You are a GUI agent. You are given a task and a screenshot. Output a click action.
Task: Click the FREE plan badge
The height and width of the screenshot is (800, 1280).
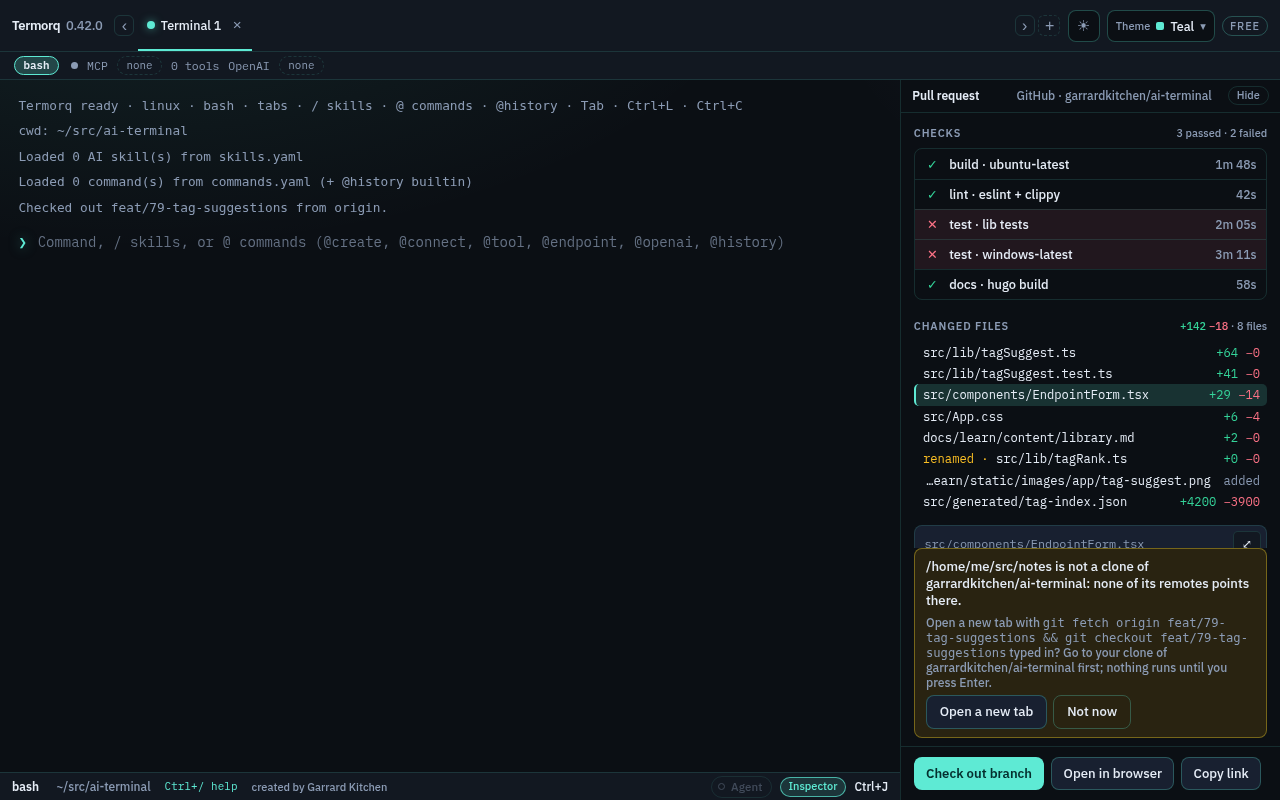click(1245, 26)
